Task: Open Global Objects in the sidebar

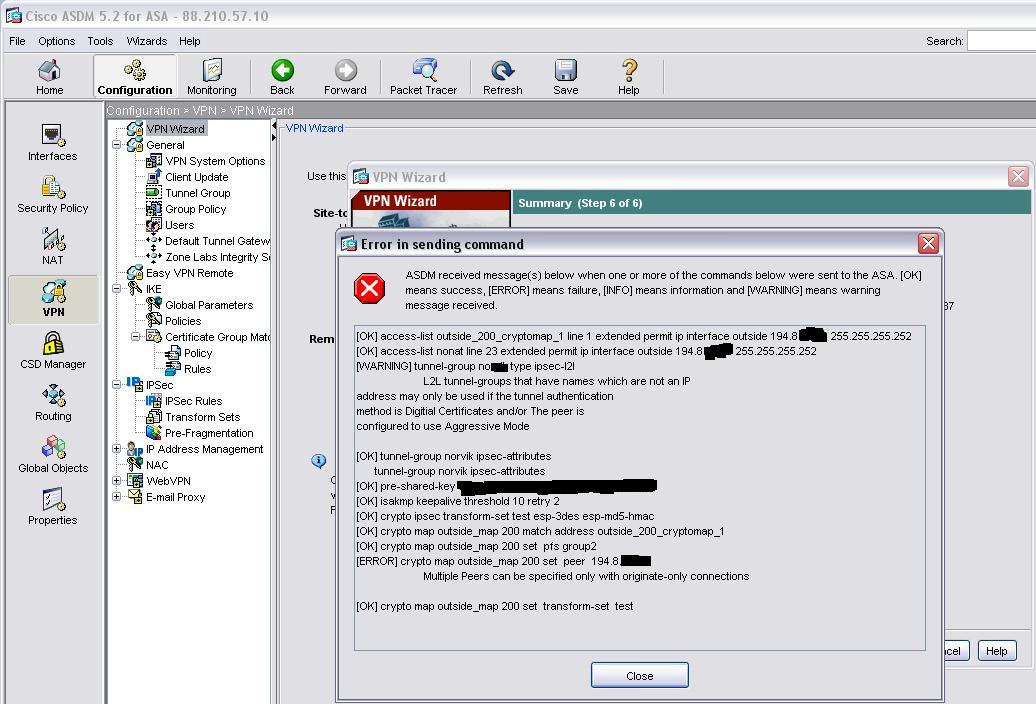Action: pyautogui.click(x=53, y=455)
